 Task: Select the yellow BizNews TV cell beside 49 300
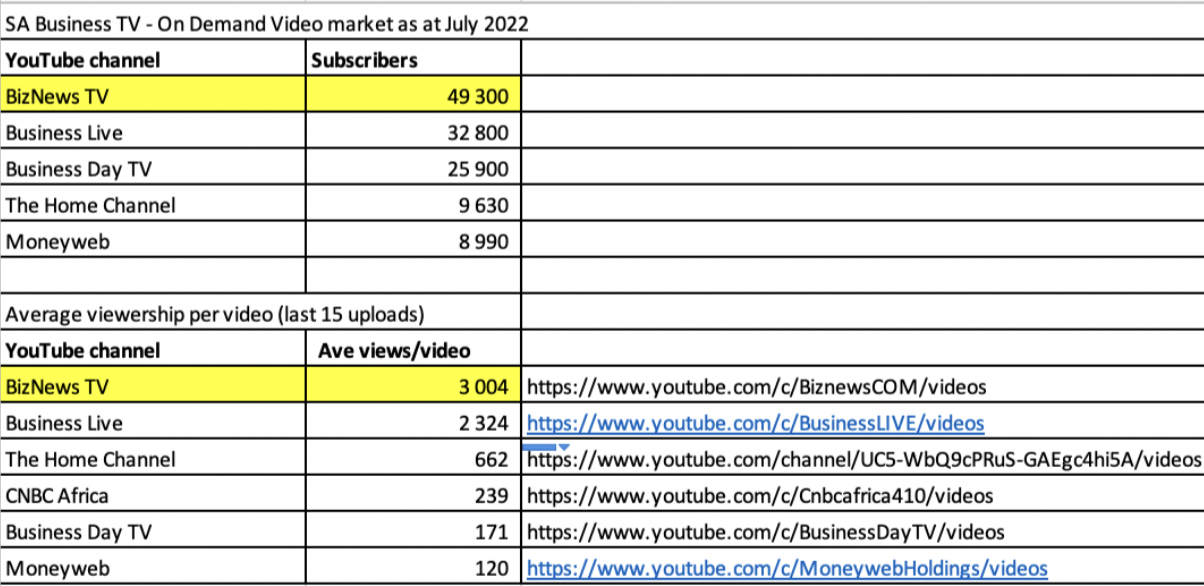pos(153,97)
